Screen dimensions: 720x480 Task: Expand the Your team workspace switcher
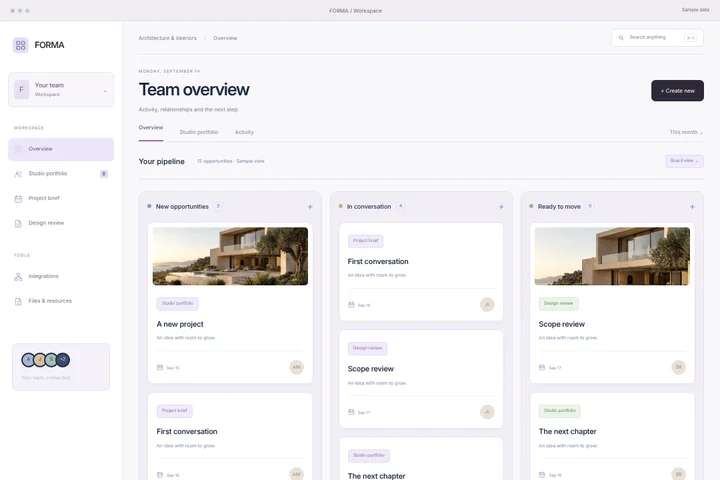pos(61,90)
